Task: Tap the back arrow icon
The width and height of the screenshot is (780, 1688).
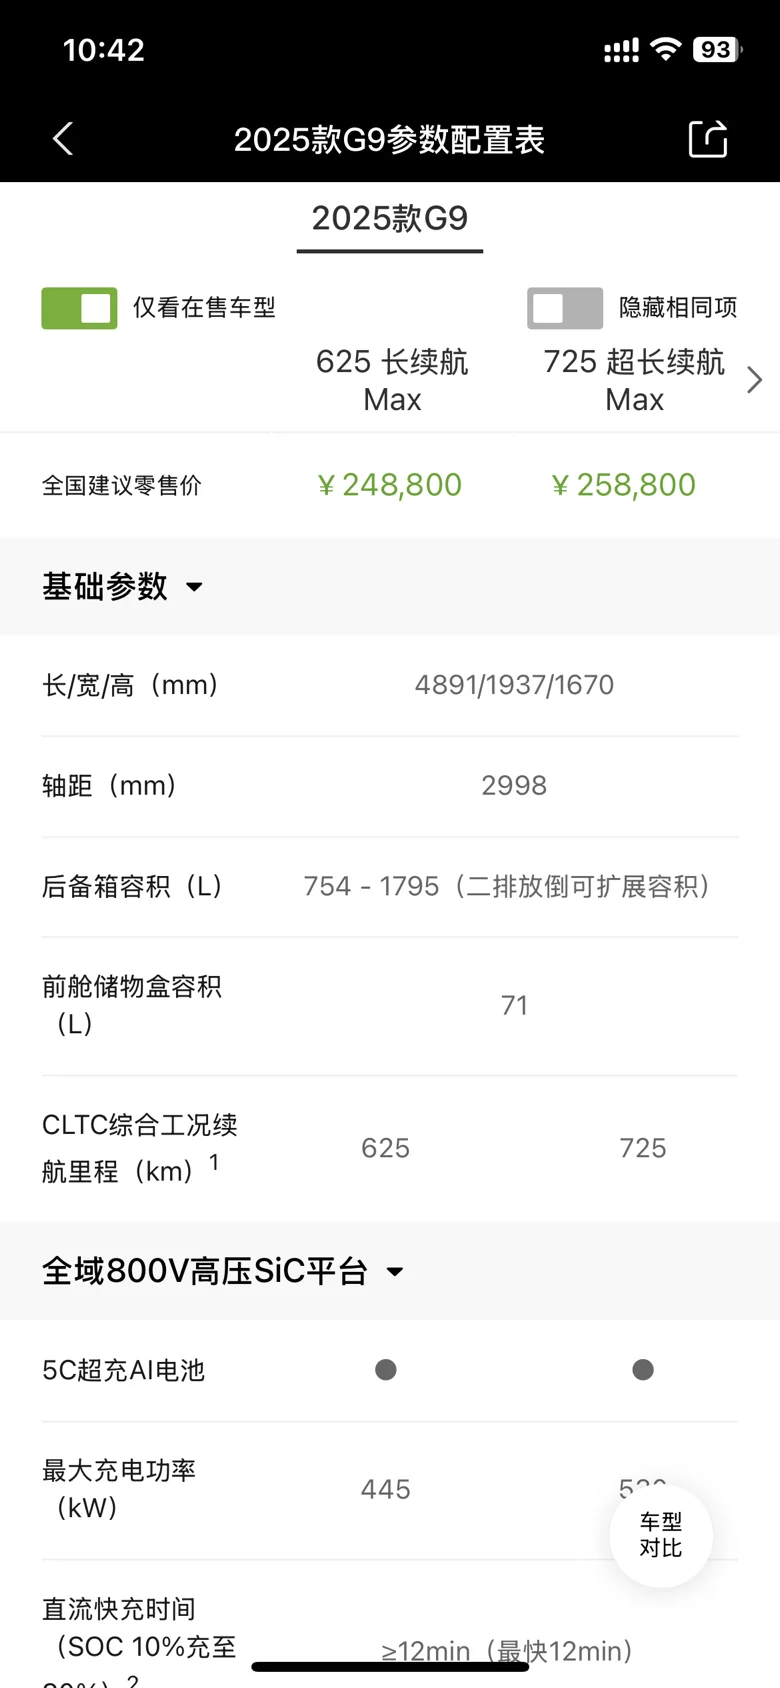Action: [63, 139]
